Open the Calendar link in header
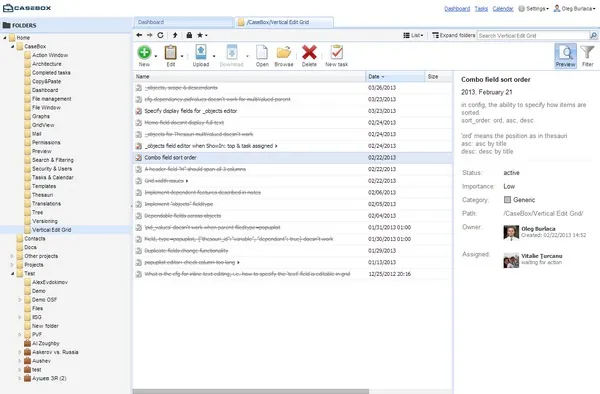This screenshot has height=394, width=600. [x=503, y=8]
